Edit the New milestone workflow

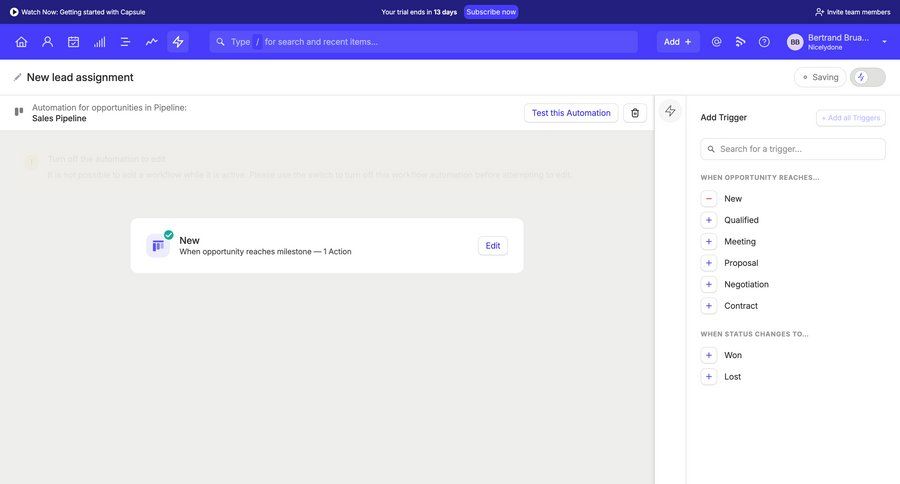point(492,246)
